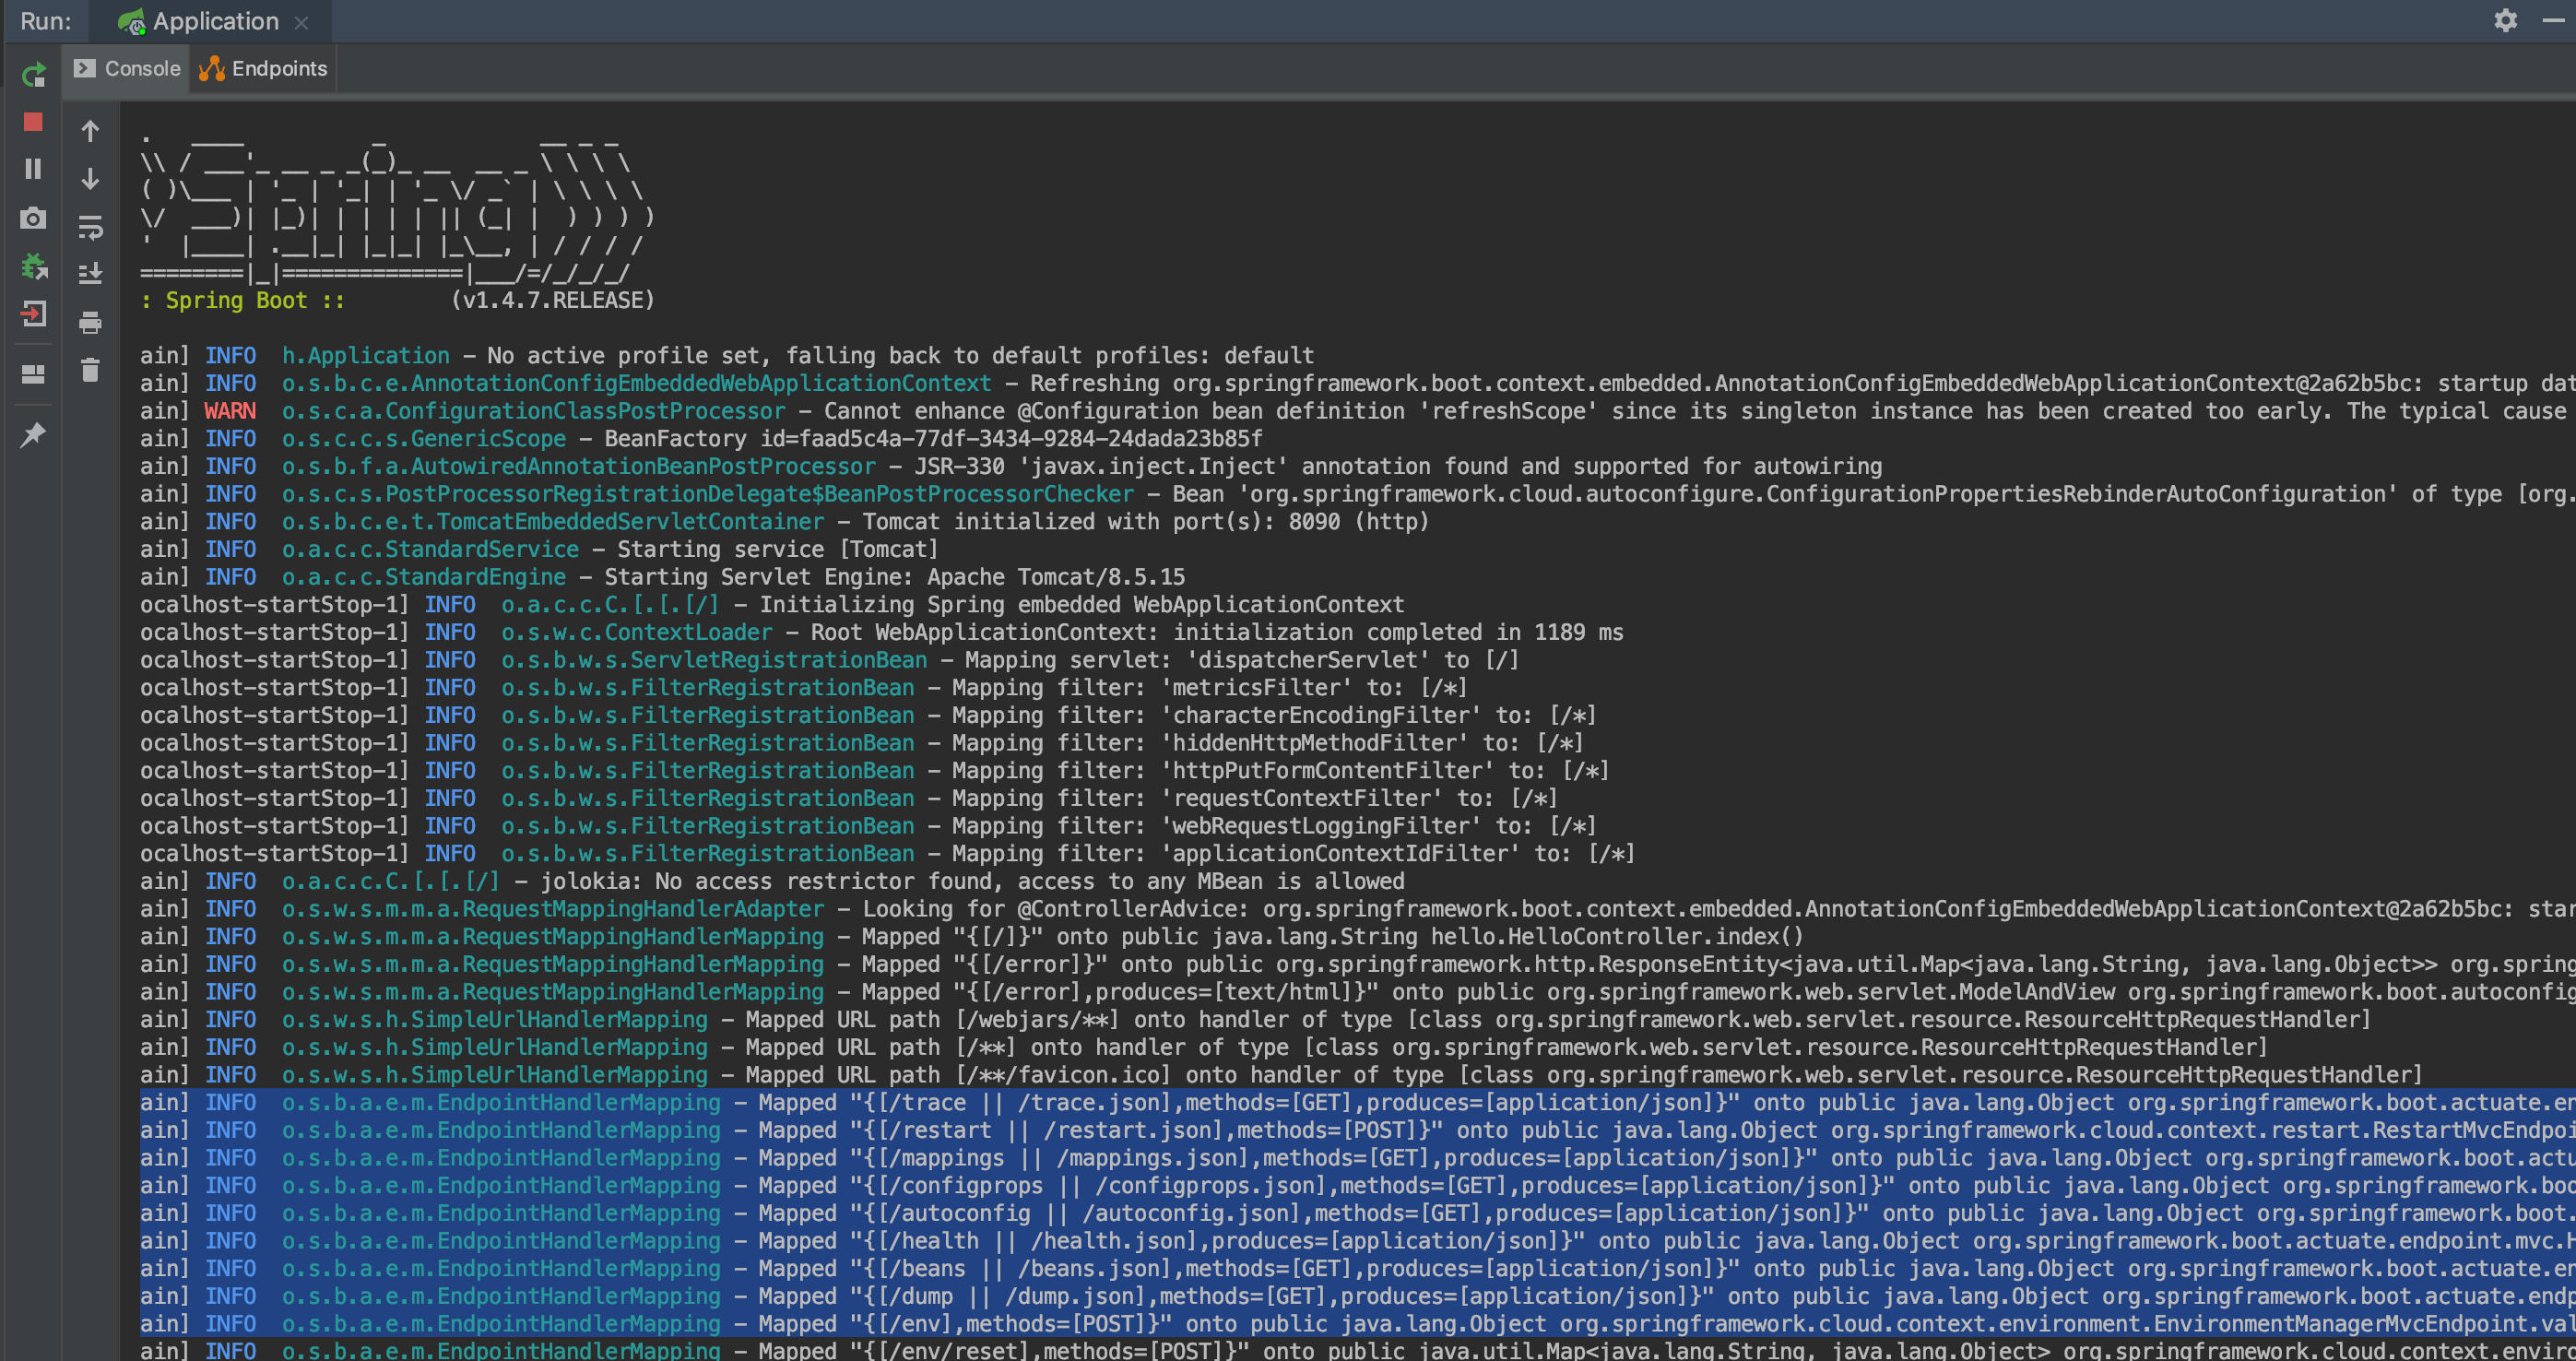Toggle scroll to end of console
This screenshot has width=2576, height=1361.
[90, 273]
